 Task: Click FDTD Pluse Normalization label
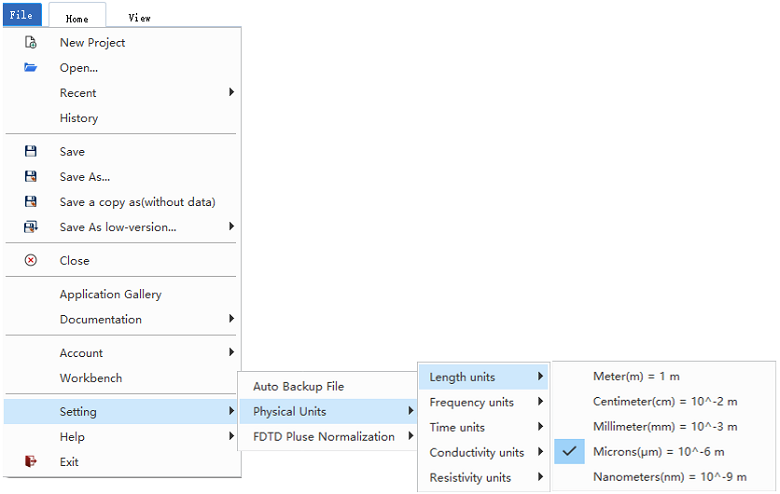click(324, 437)
